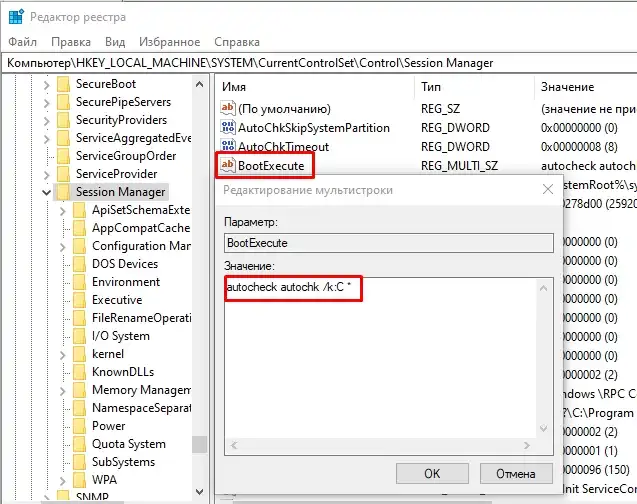The height and width of the screenshot is (504, 637).
Task: Select the Power folder icon
Action: pyautogui.click(x=79, y=426)
